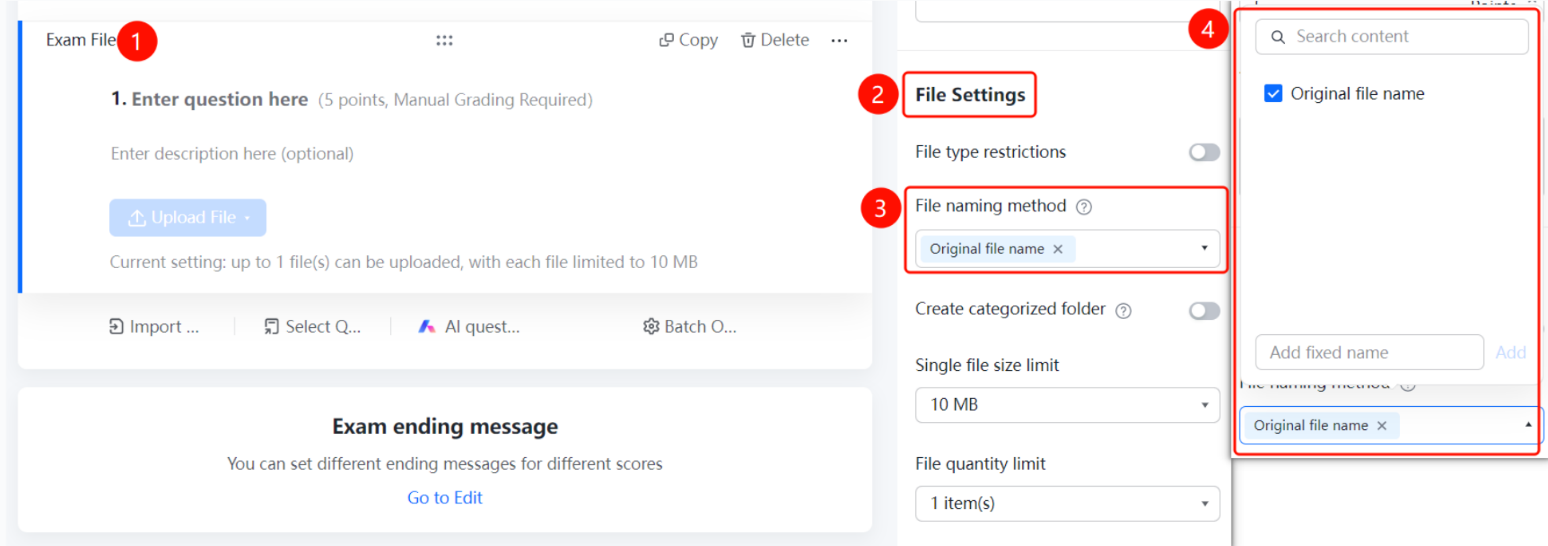
Task: Open Import questions option
Action: click(154, 326)
